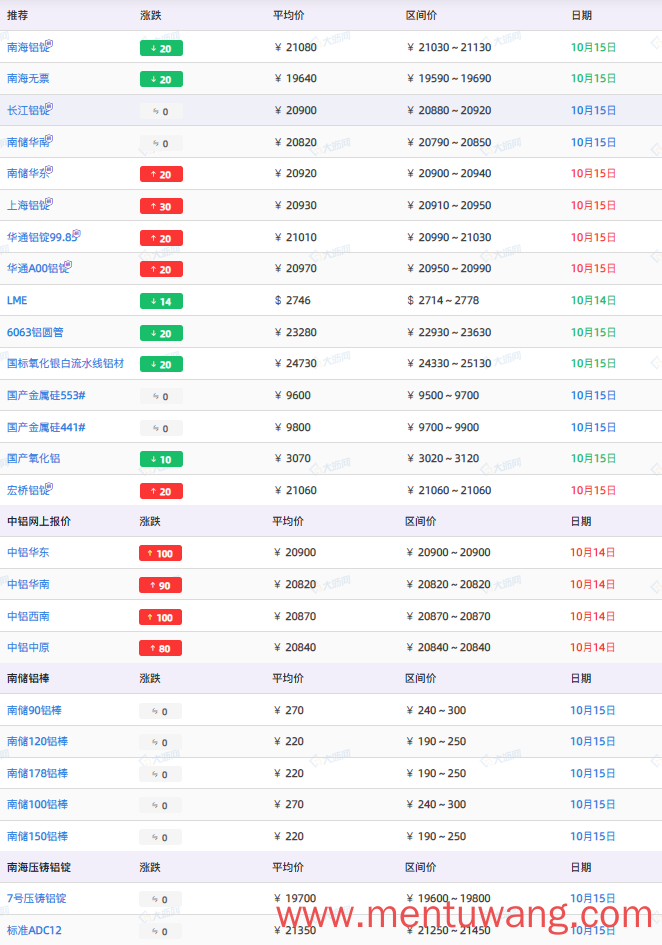Click price range ¥ 3020 ~ 3120
Viewport: 662px width, 945px height.
pyautogui.click(x=443, y=459)
